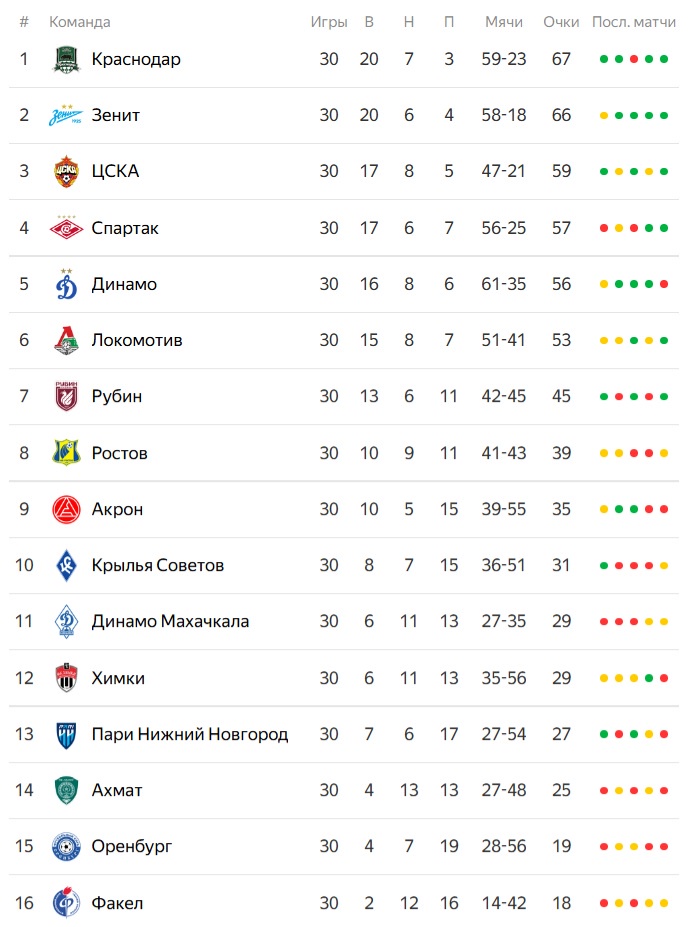Click the Мячи column header
695x927 pixels.
(x=503, y=22)
